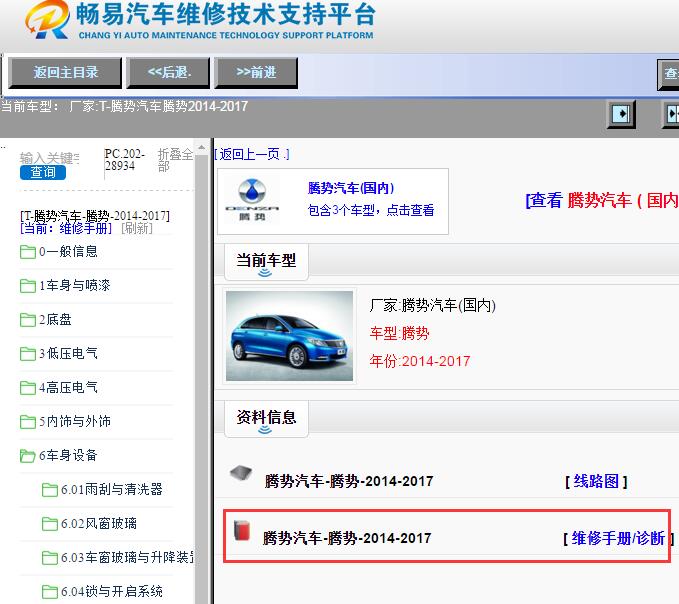This screenshot has height=604, width=679.
Task: Click folder icon beside 6.01雨刮与清洗器
Action: point(50,490)
